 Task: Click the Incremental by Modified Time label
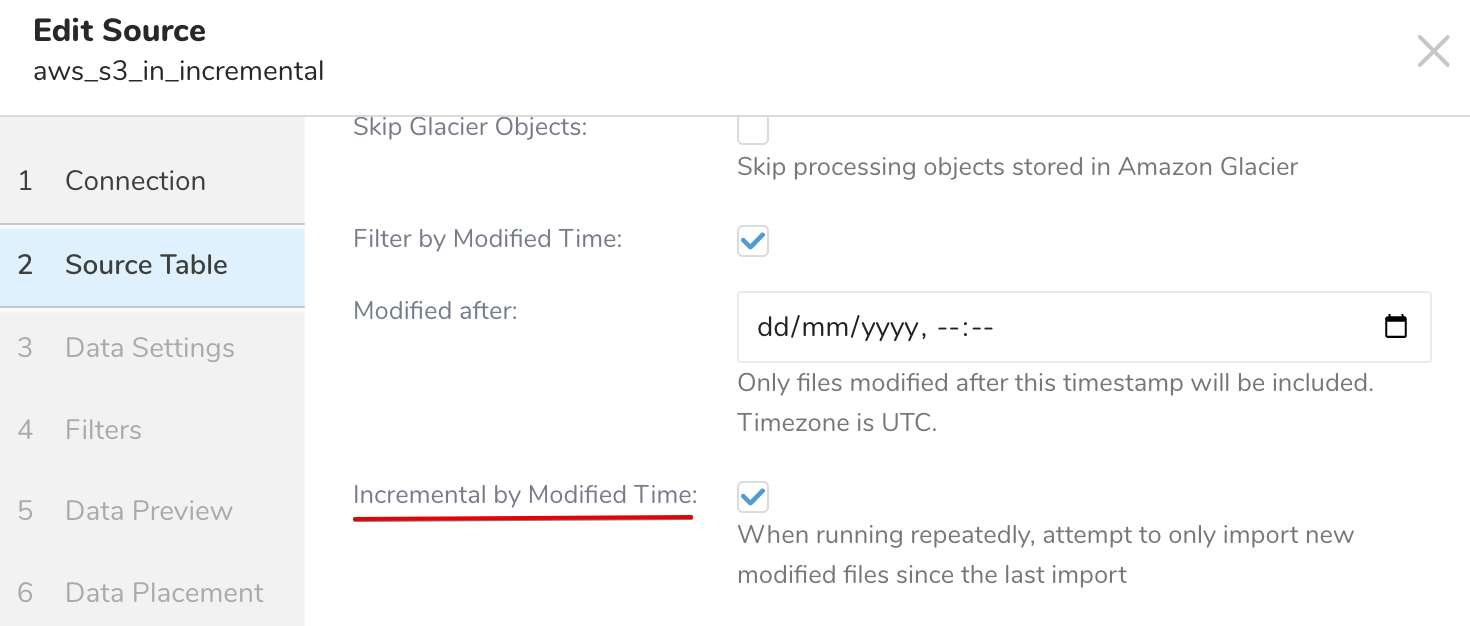[x=525, y=495]
